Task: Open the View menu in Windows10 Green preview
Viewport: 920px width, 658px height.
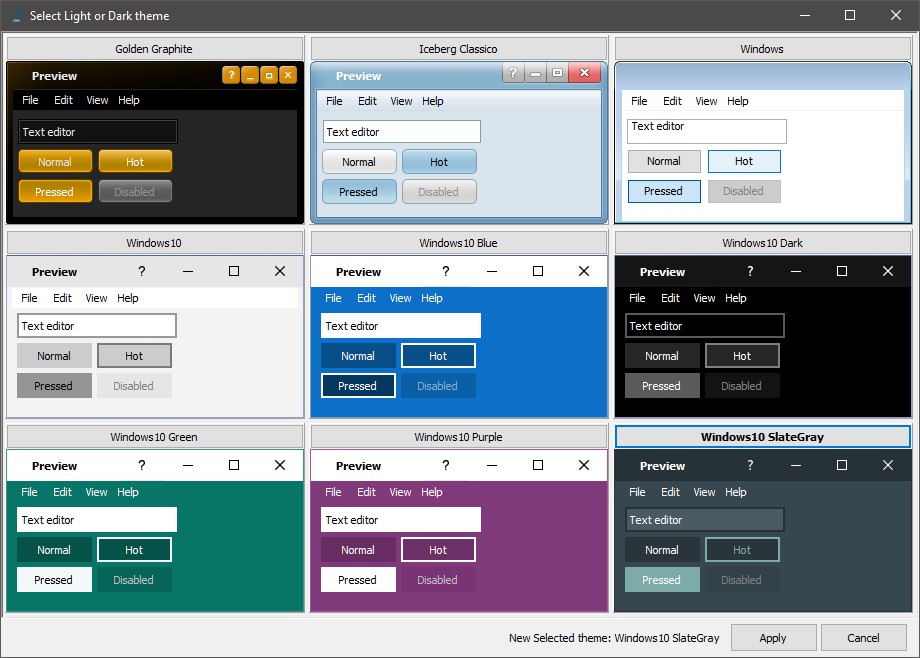Action: 96,492
